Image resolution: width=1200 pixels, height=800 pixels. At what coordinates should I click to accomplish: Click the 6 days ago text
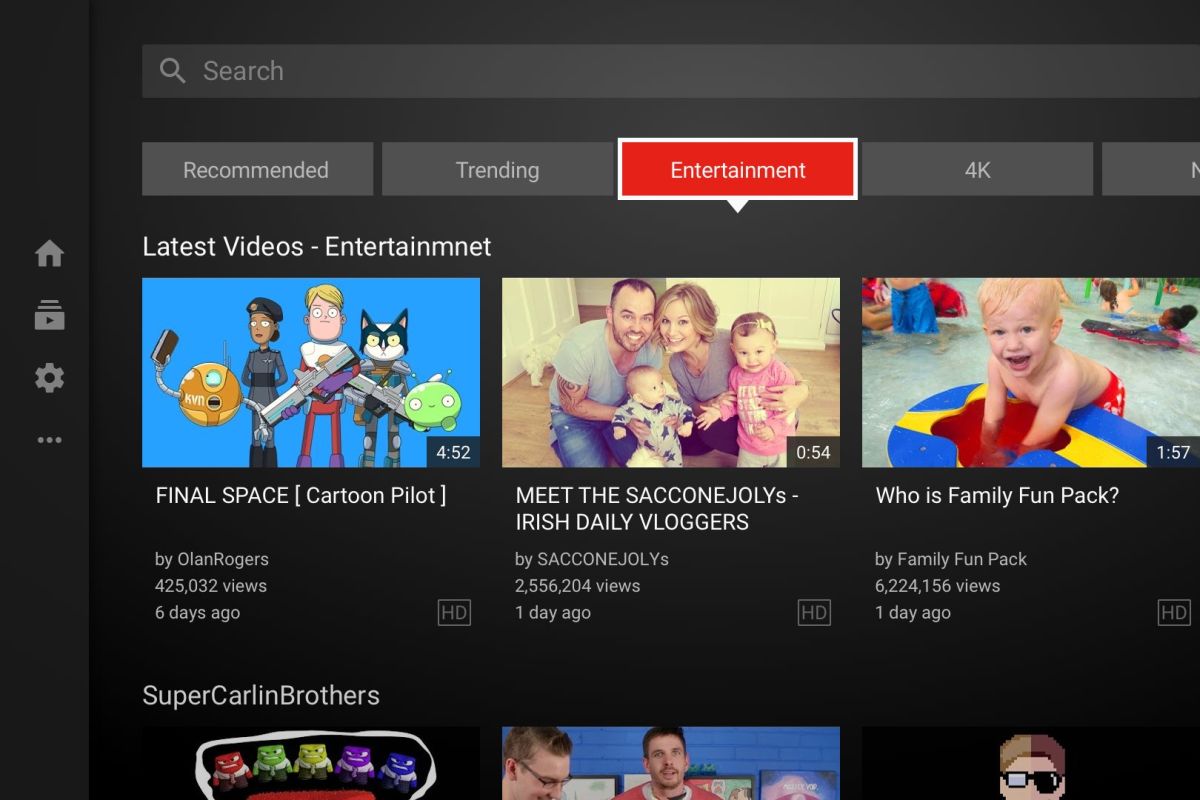(197, 613)
